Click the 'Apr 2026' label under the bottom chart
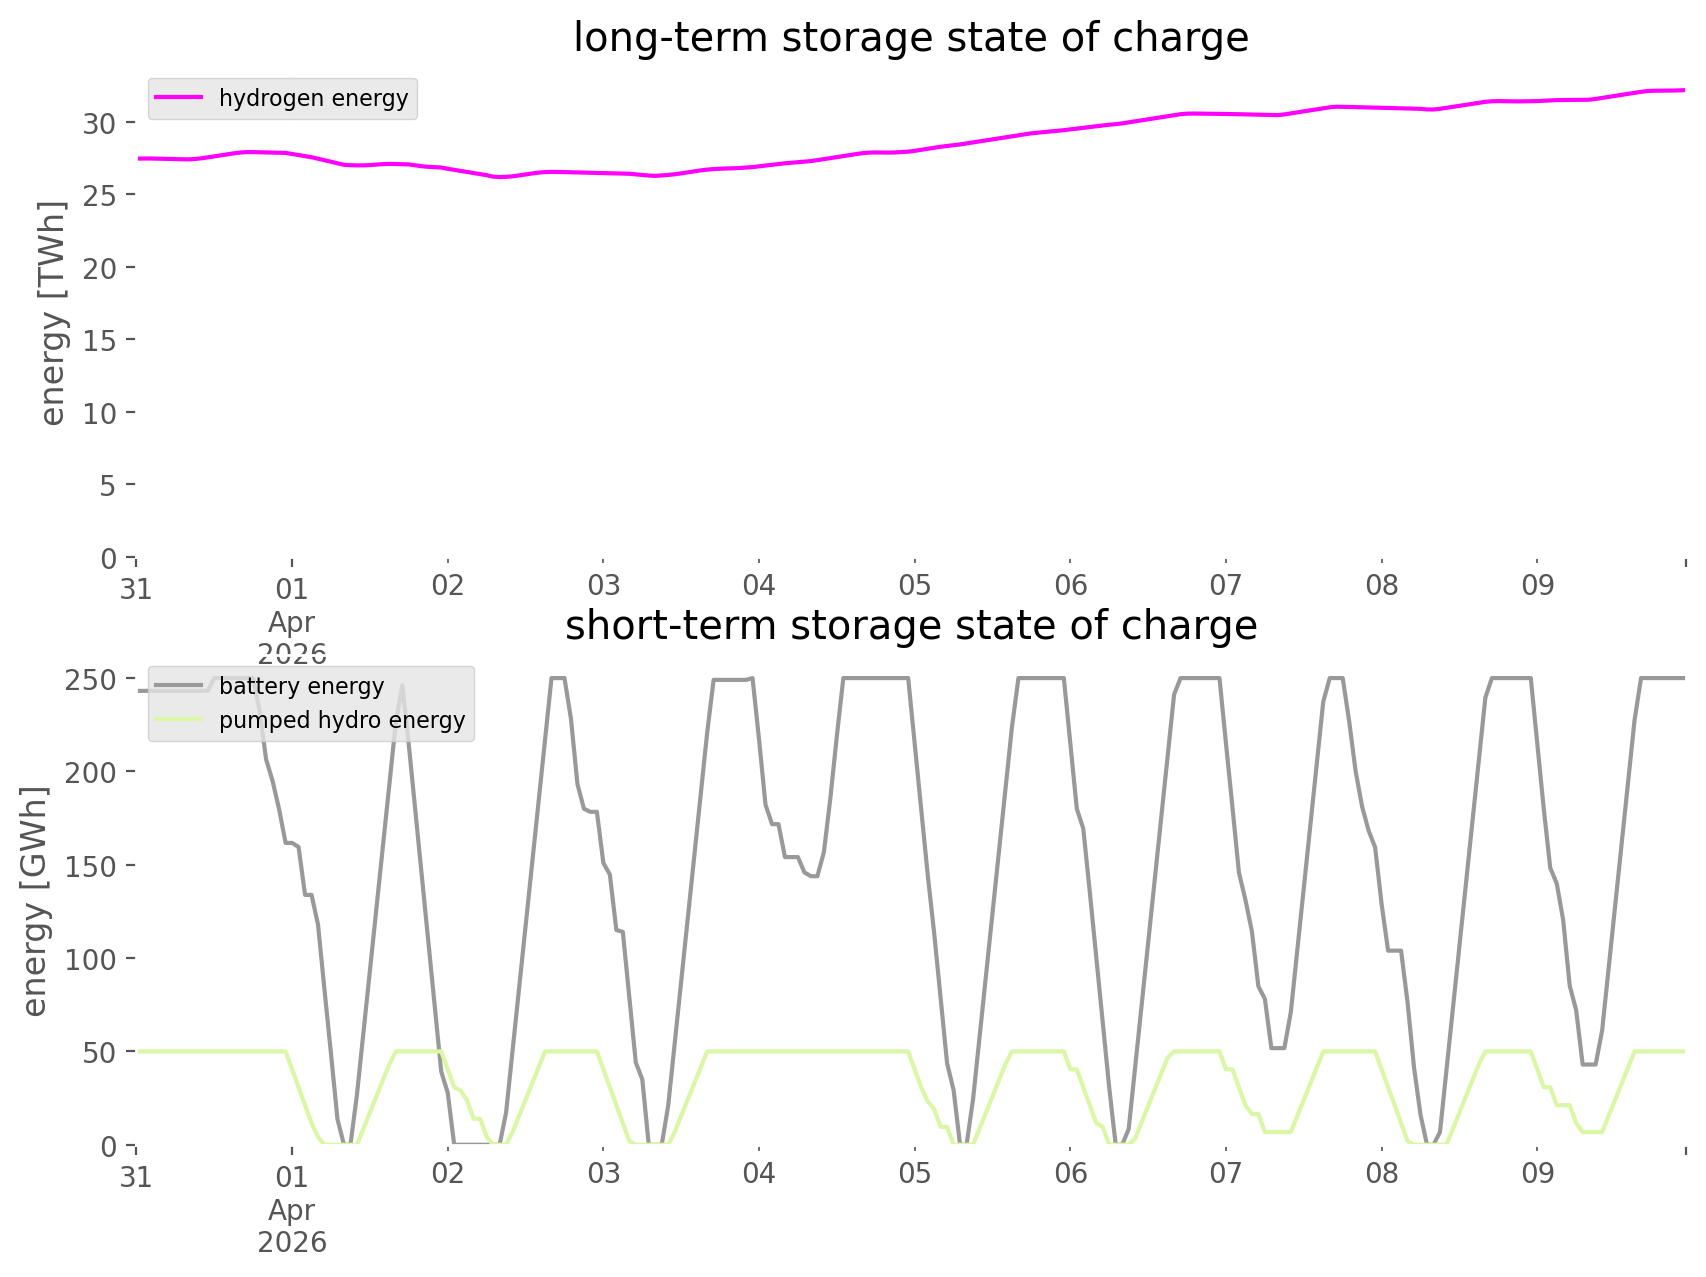The image size is (1706, 1277). pos(292,1226)
